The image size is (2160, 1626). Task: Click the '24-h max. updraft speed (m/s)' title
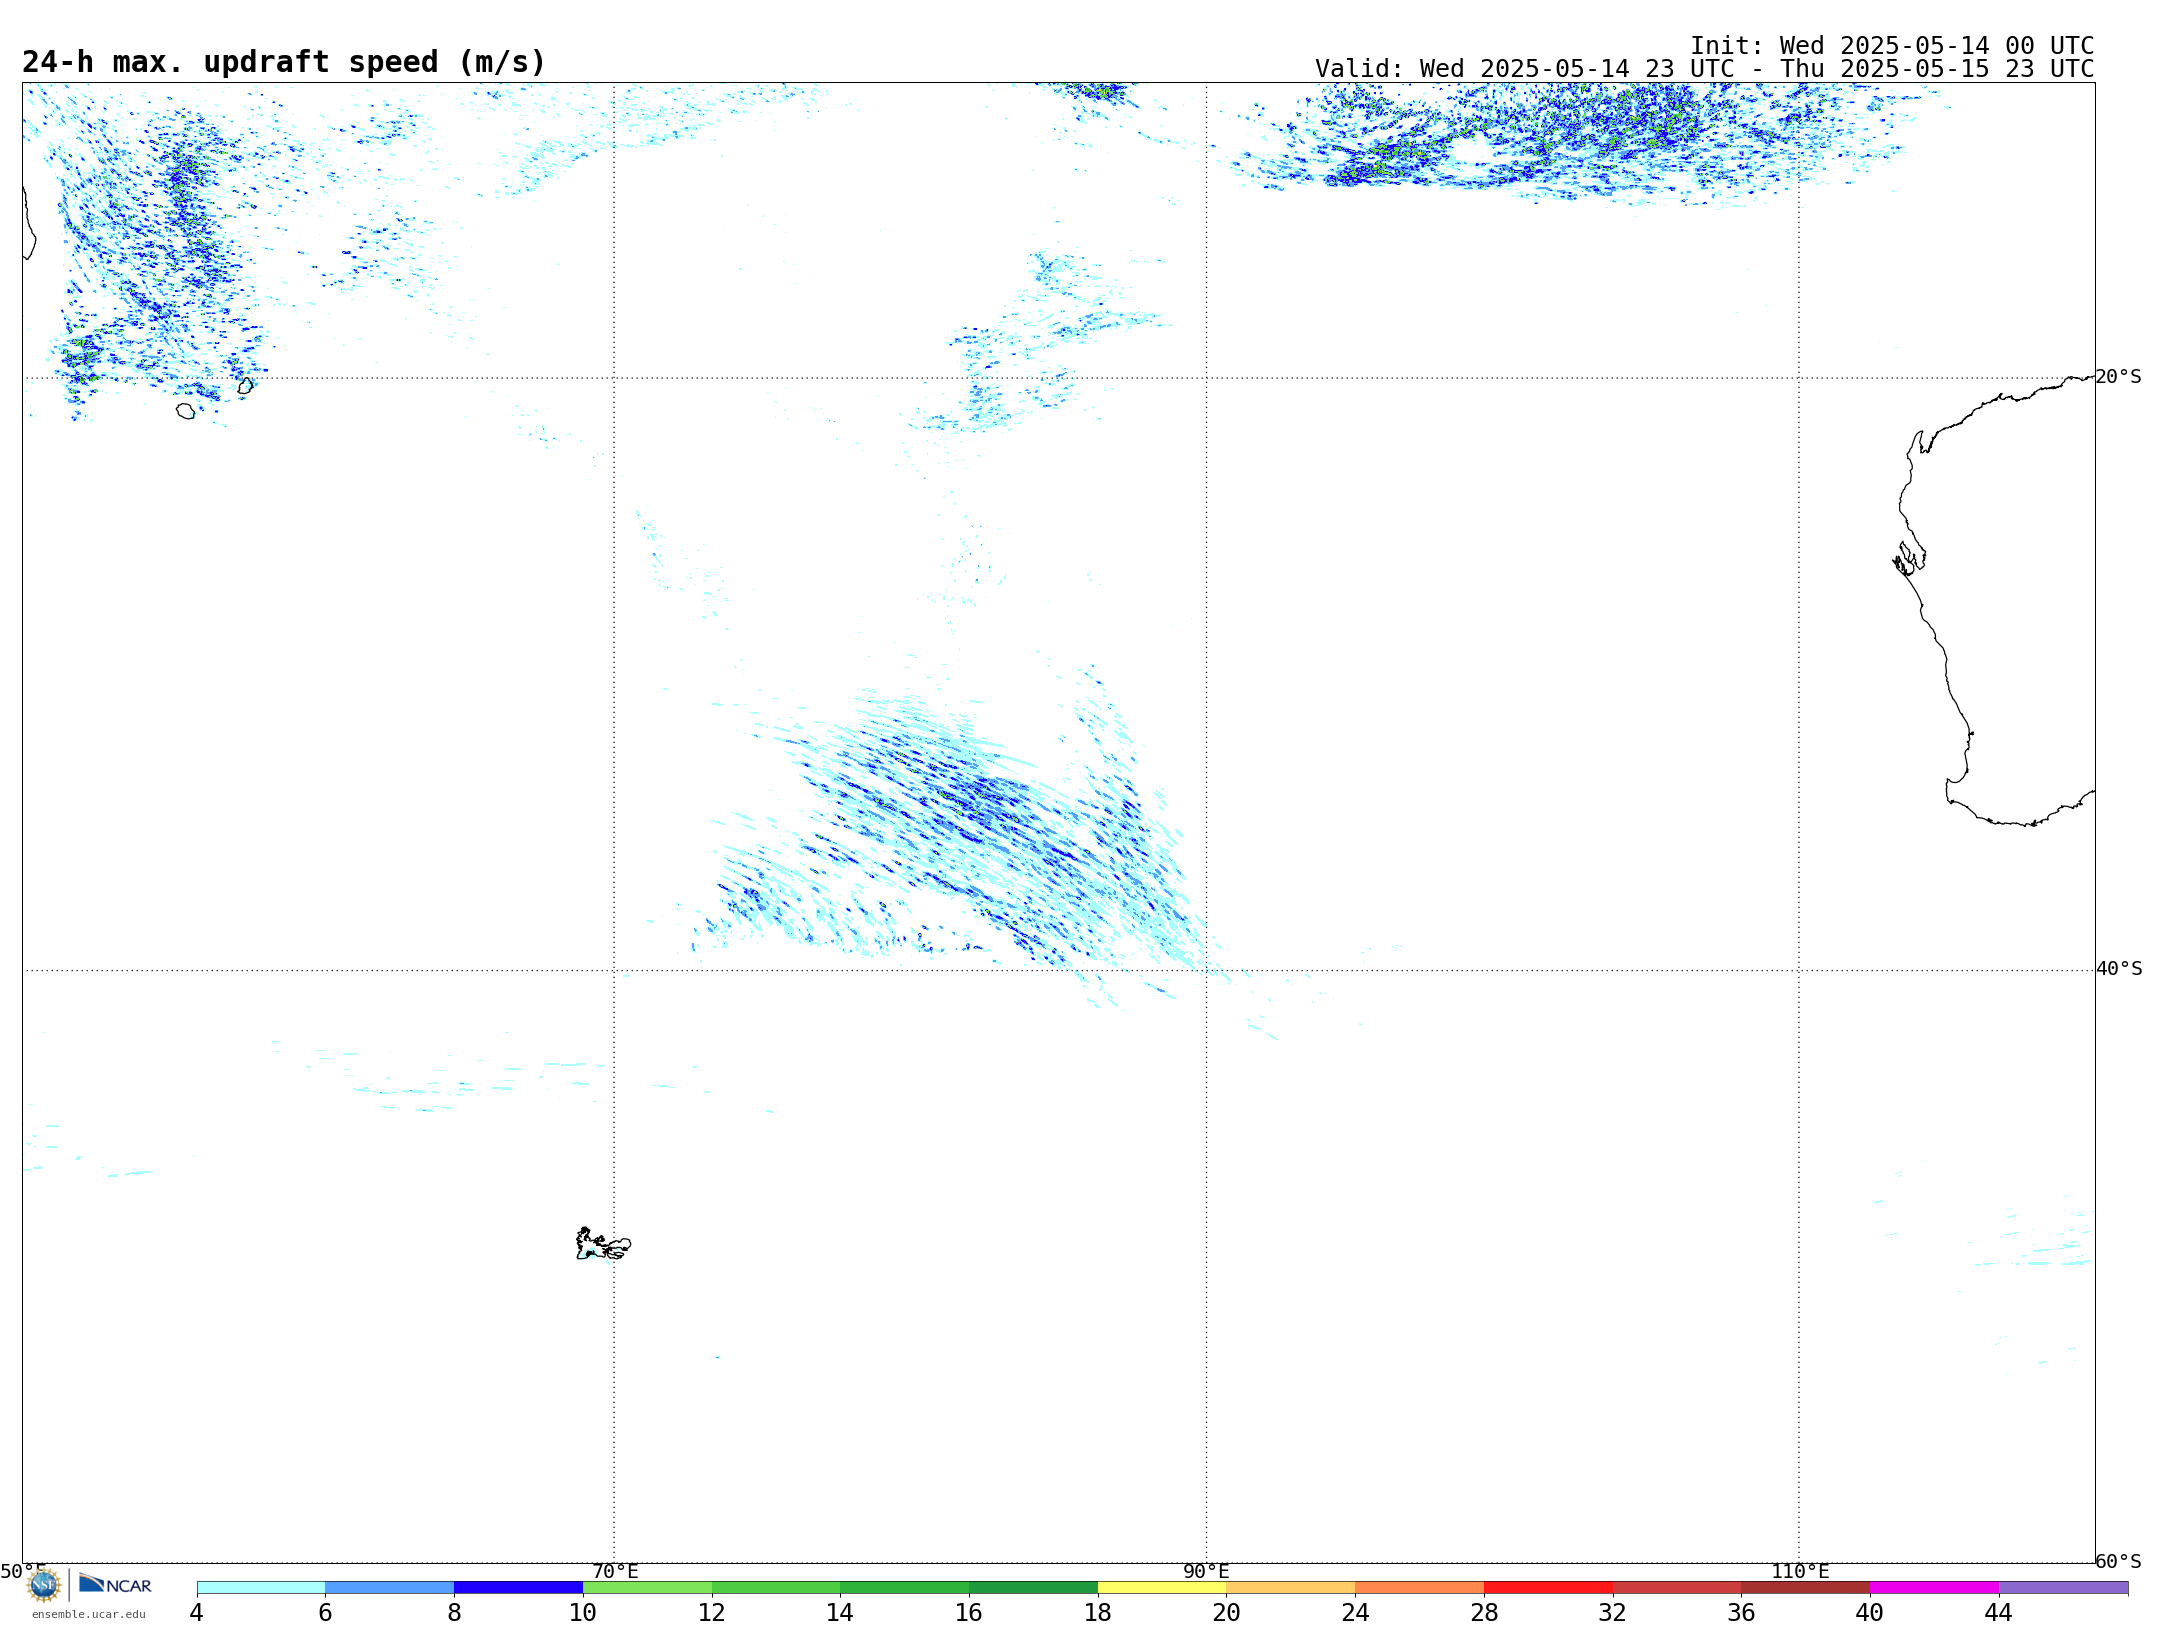pyautogui.click(x=284, y=62)
